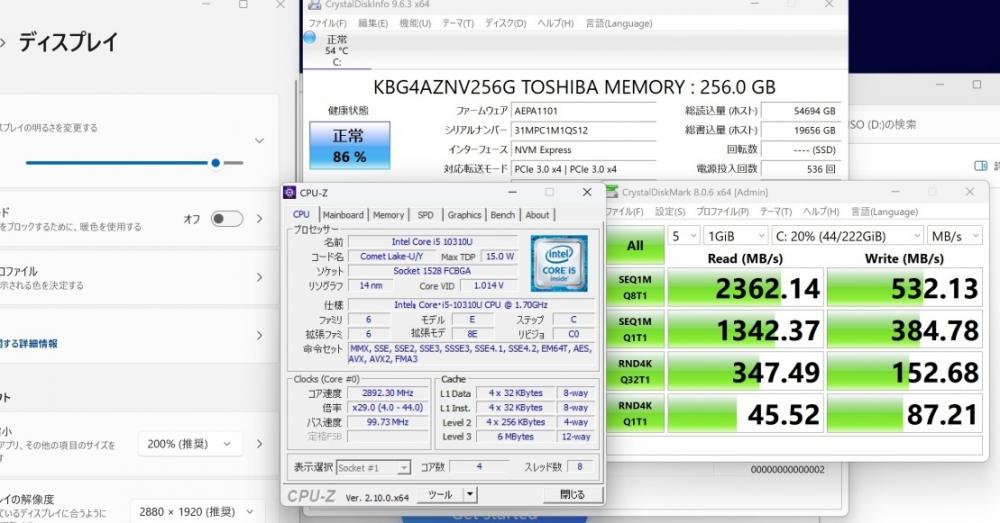Screen dimensions: 1000x523
Task: Open the display detail information chevron
Action: [x=259, y=335]
